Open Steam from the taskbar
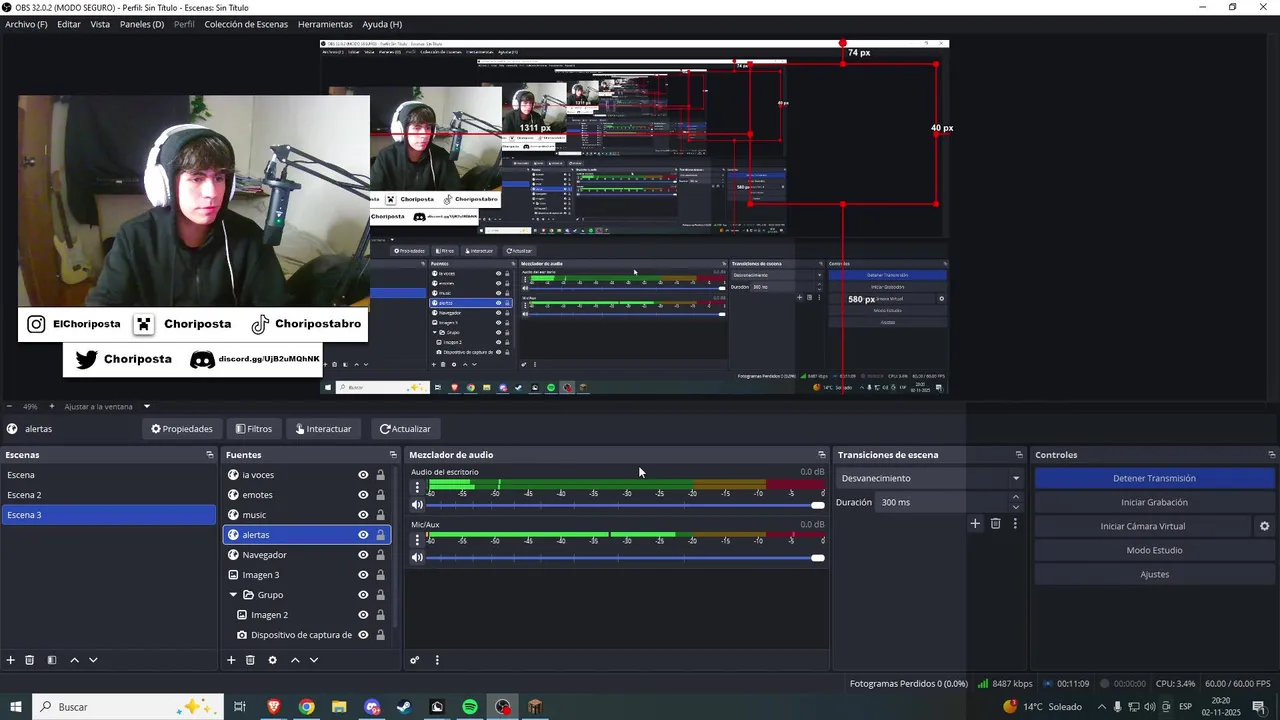 pyautogui.click(x=404, y=707)
